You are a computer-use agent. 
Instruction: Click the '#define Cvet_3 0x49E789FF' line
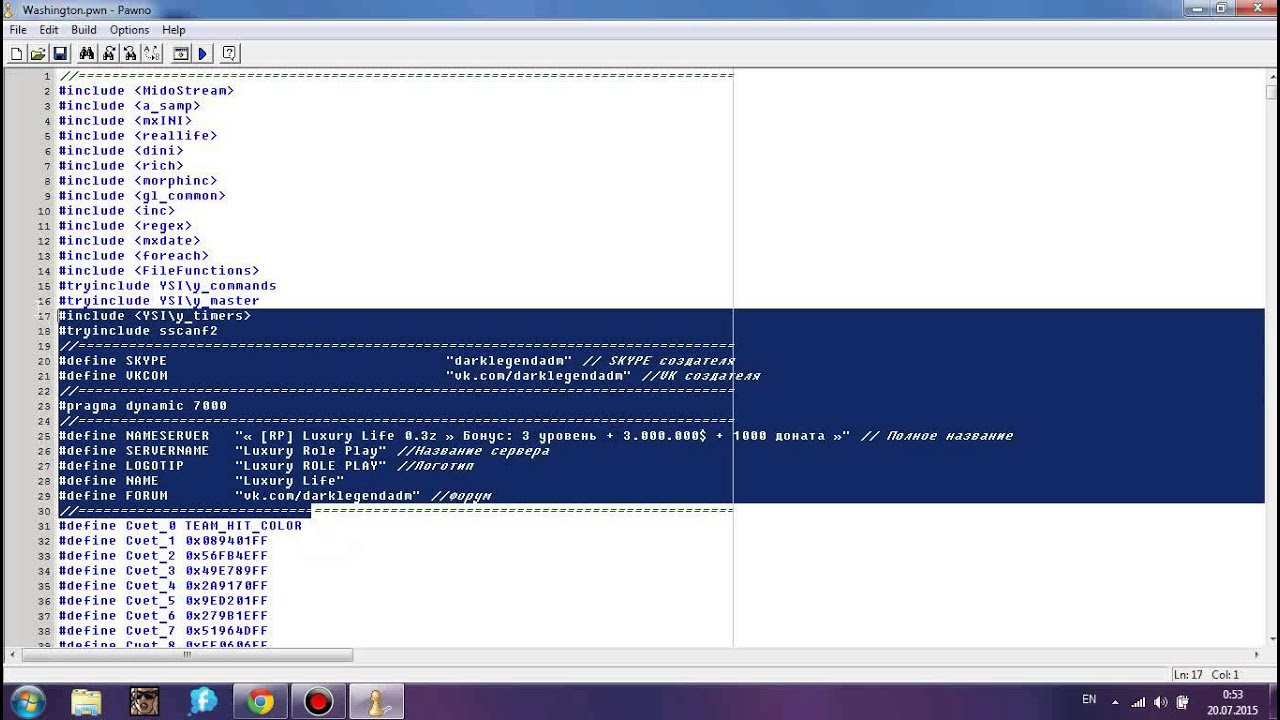click(x=163, y=571)
